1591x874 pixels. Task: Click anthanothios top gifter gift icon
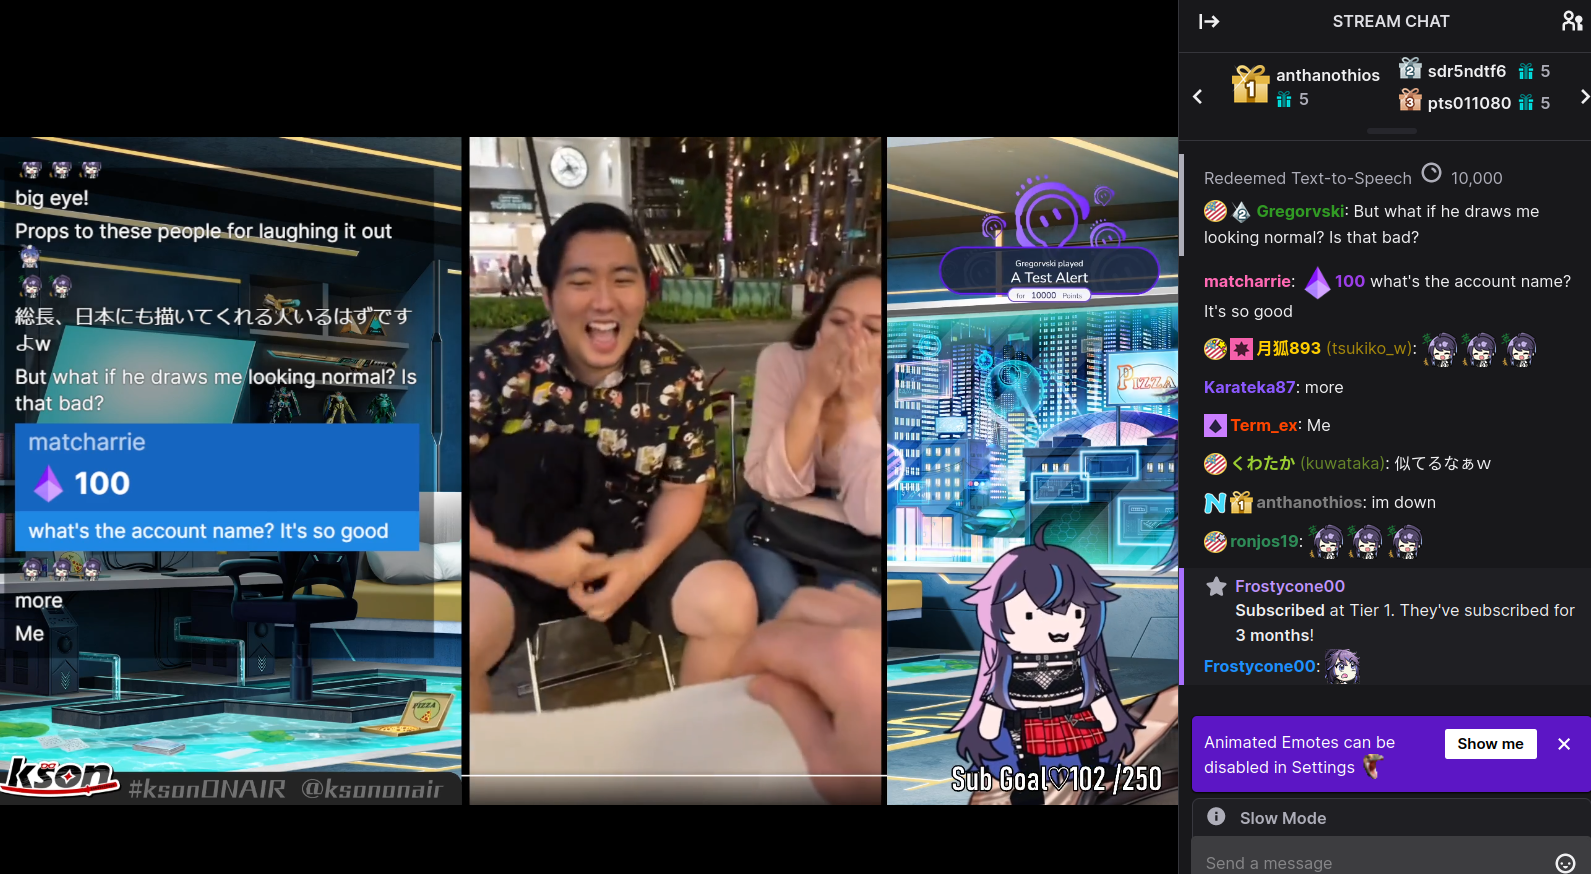[1250, 84]
